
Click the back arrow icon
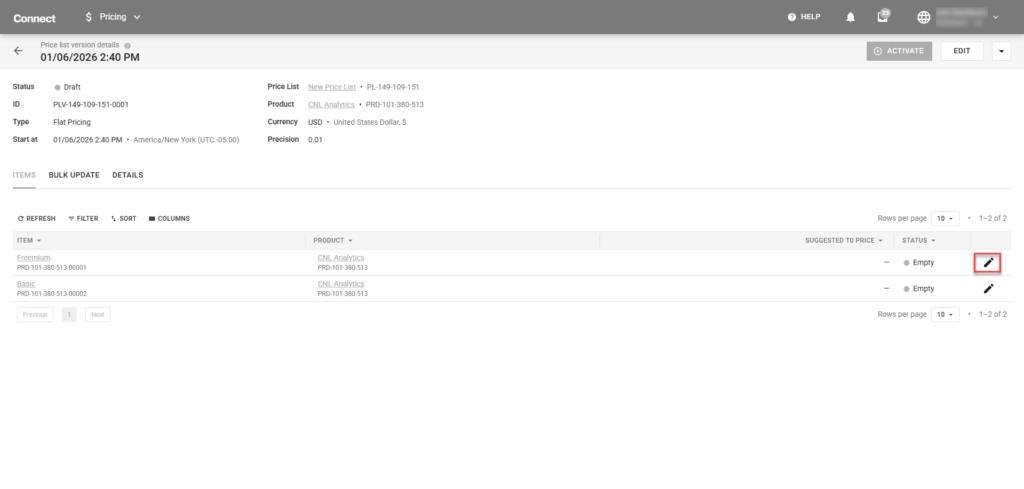18,51
